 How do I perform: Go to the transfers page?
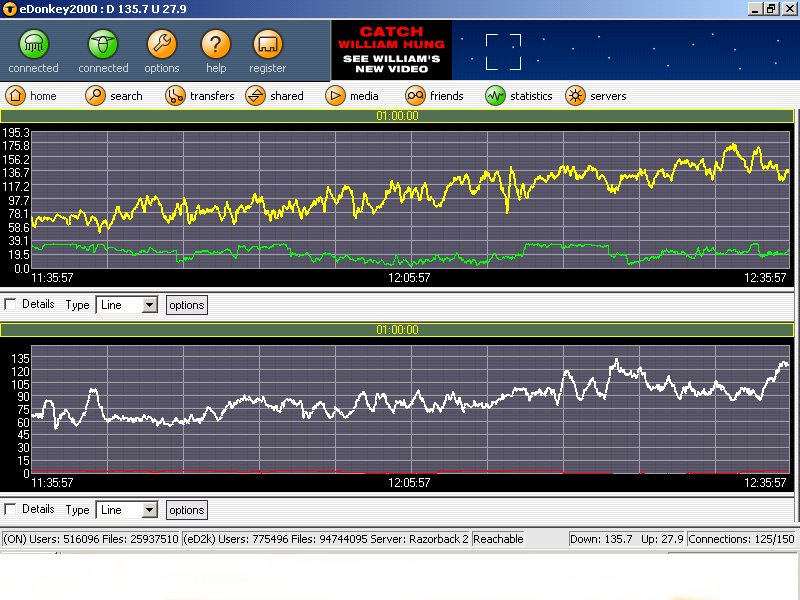click(x=175, y=96)
